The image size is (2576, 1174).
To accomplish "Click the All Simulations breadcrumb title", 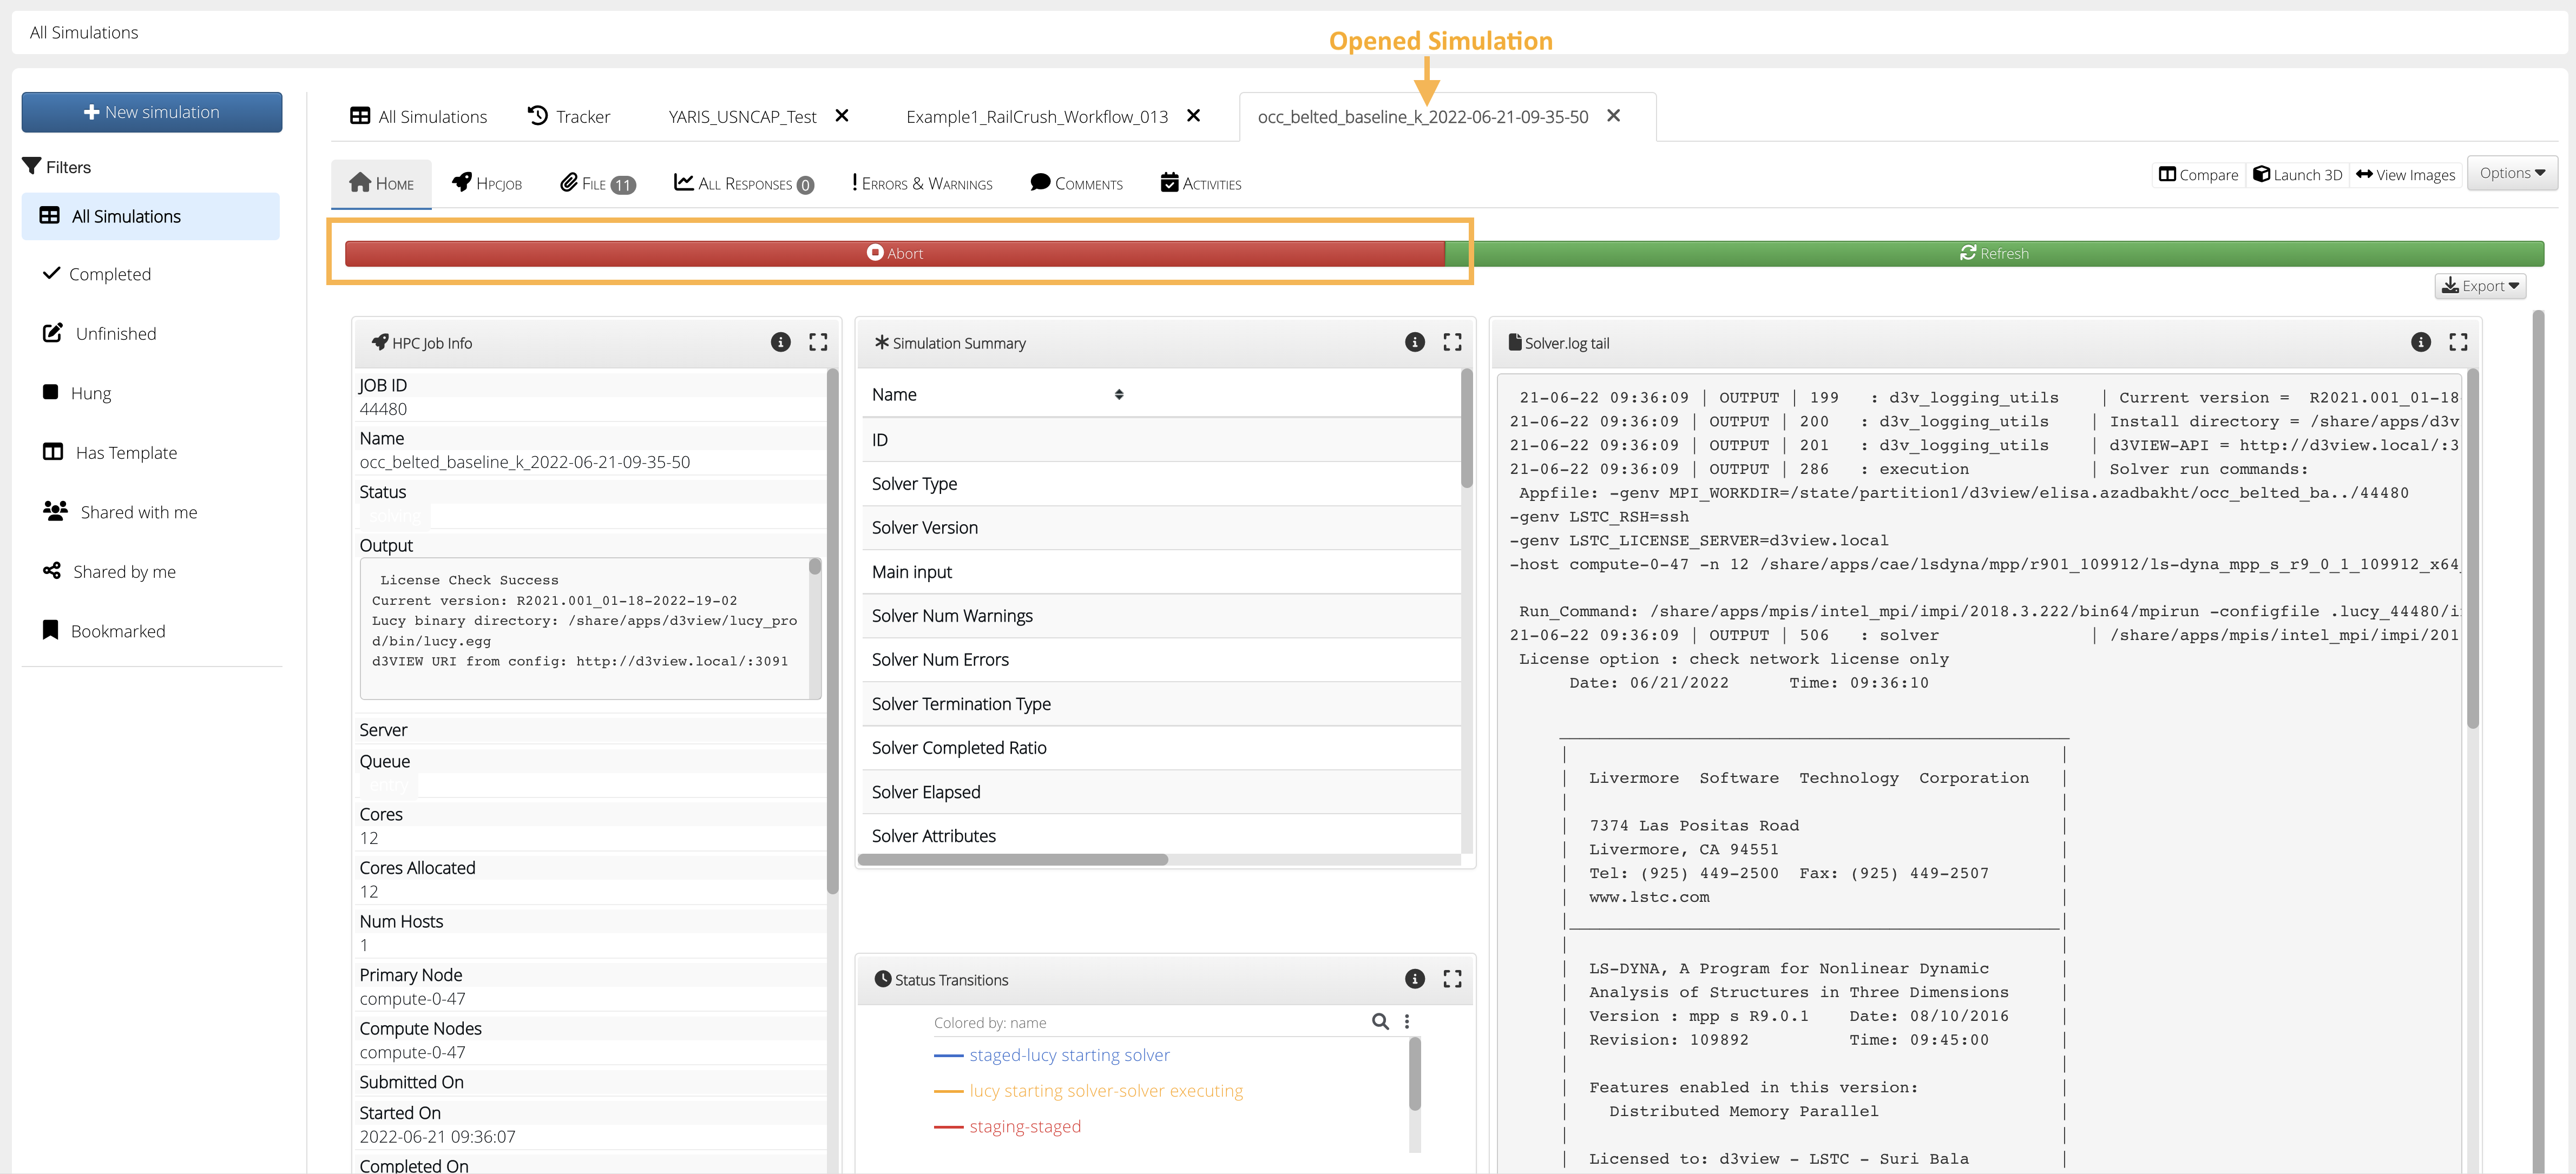I will pyautogui.click(x=84, y=32).
